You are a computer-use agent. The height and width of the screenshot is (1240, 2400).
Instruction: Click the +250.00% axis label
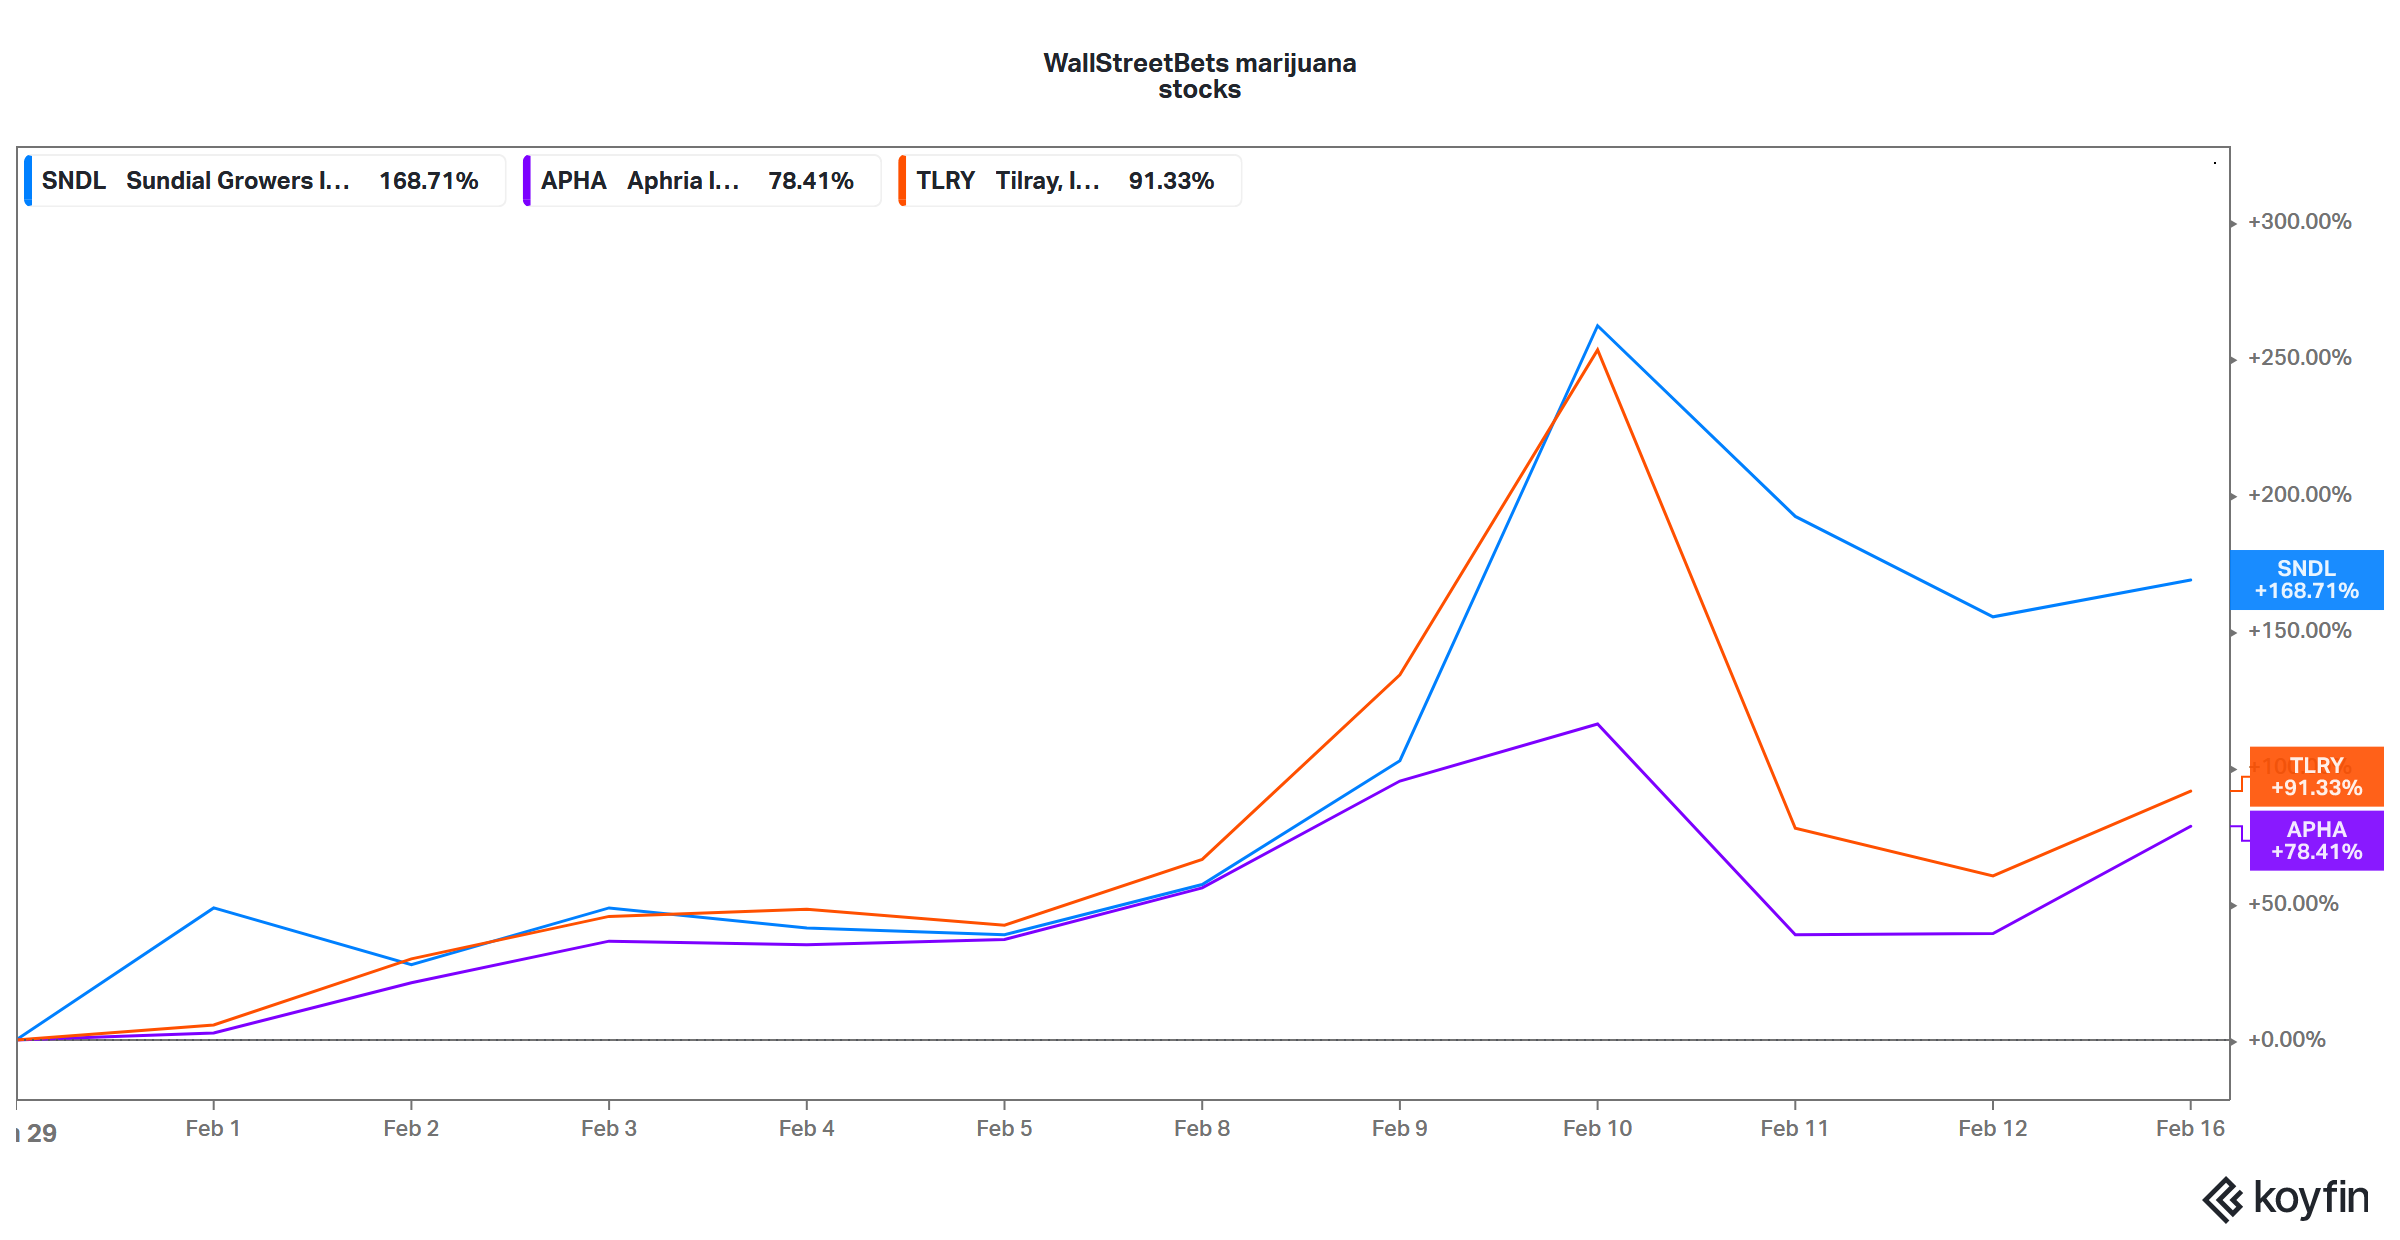tap(2300, 358)
